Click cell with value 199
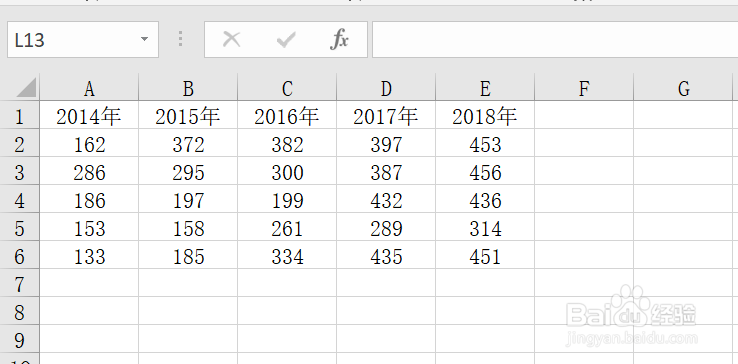 [x=287, y=199]
